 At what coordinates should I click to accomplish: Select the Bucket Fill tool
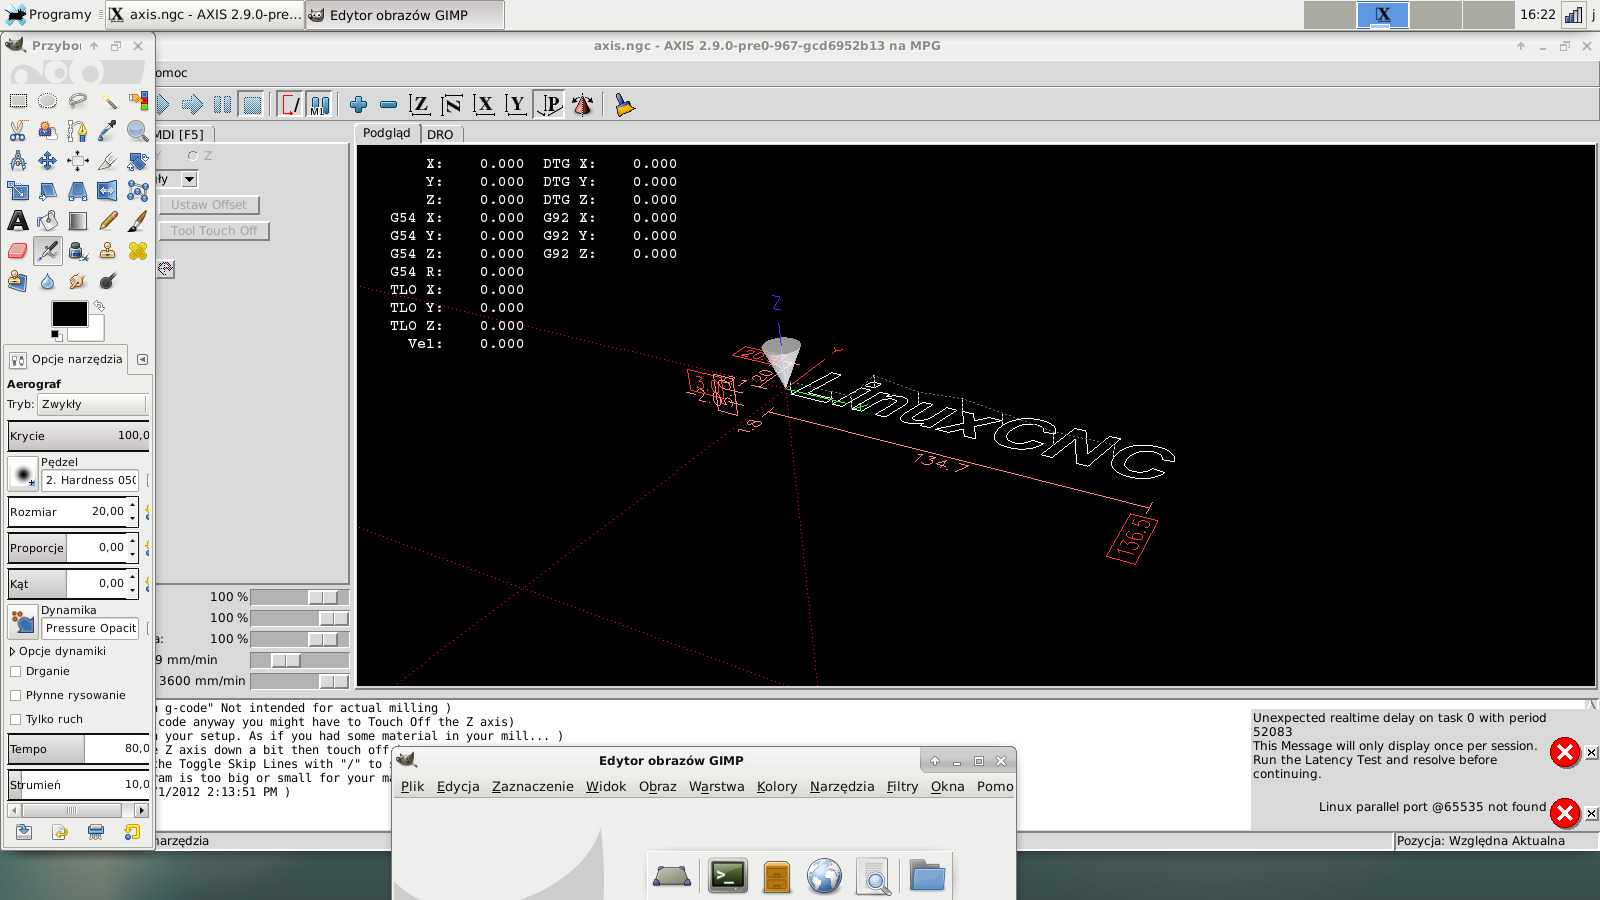click(48, 221)
